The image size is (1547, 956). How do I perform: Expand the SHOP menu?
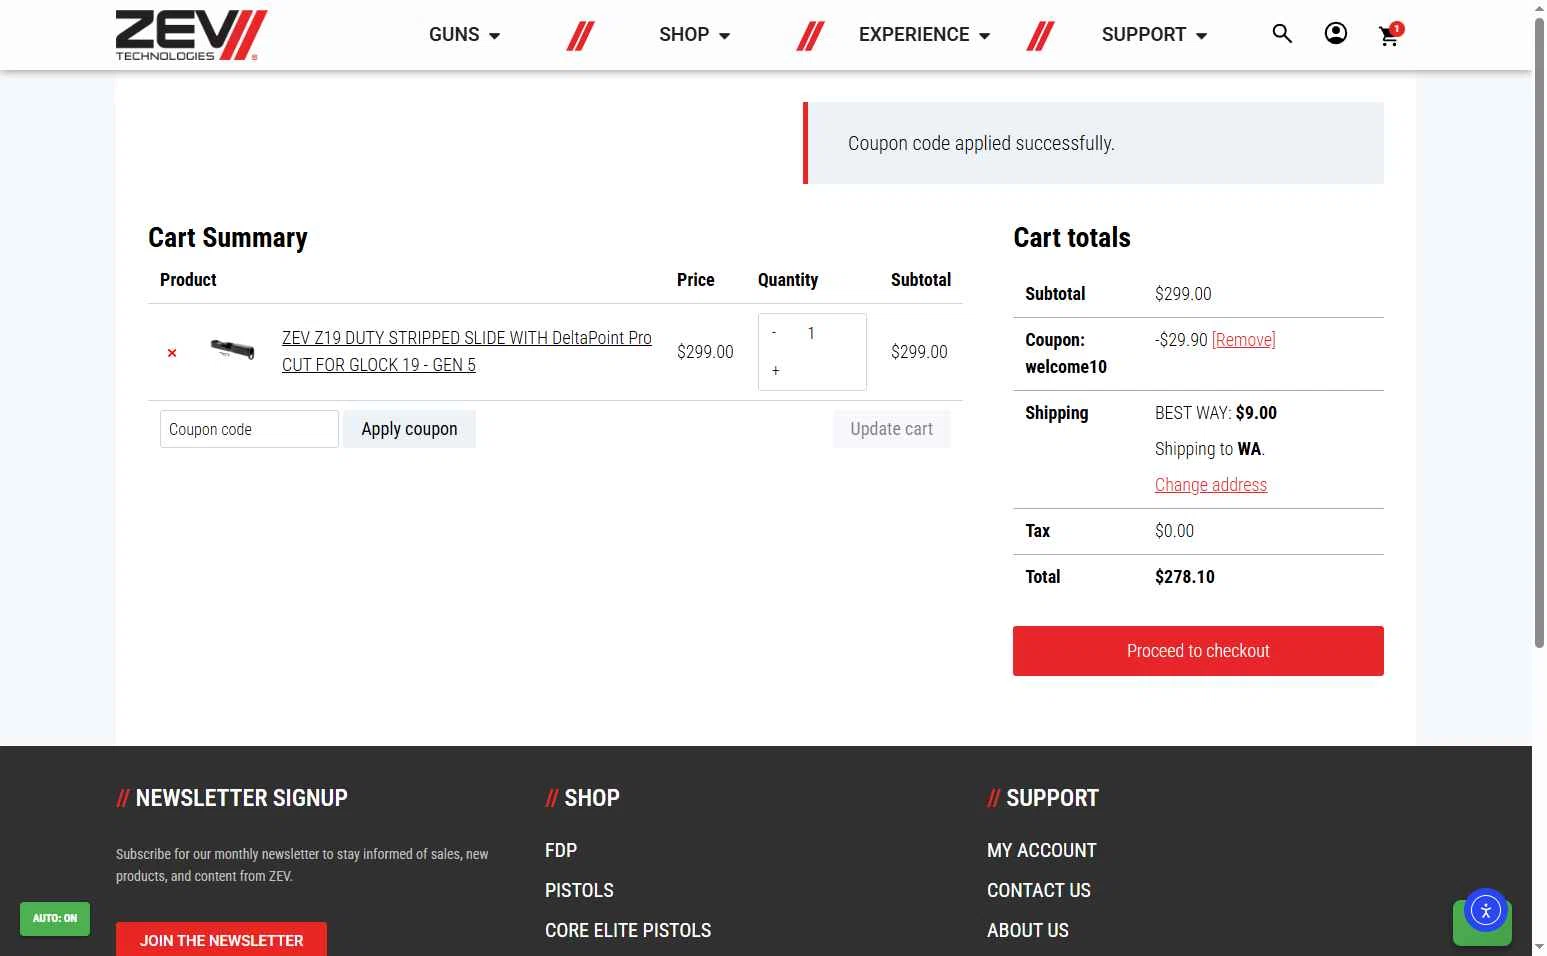point(695,35)
